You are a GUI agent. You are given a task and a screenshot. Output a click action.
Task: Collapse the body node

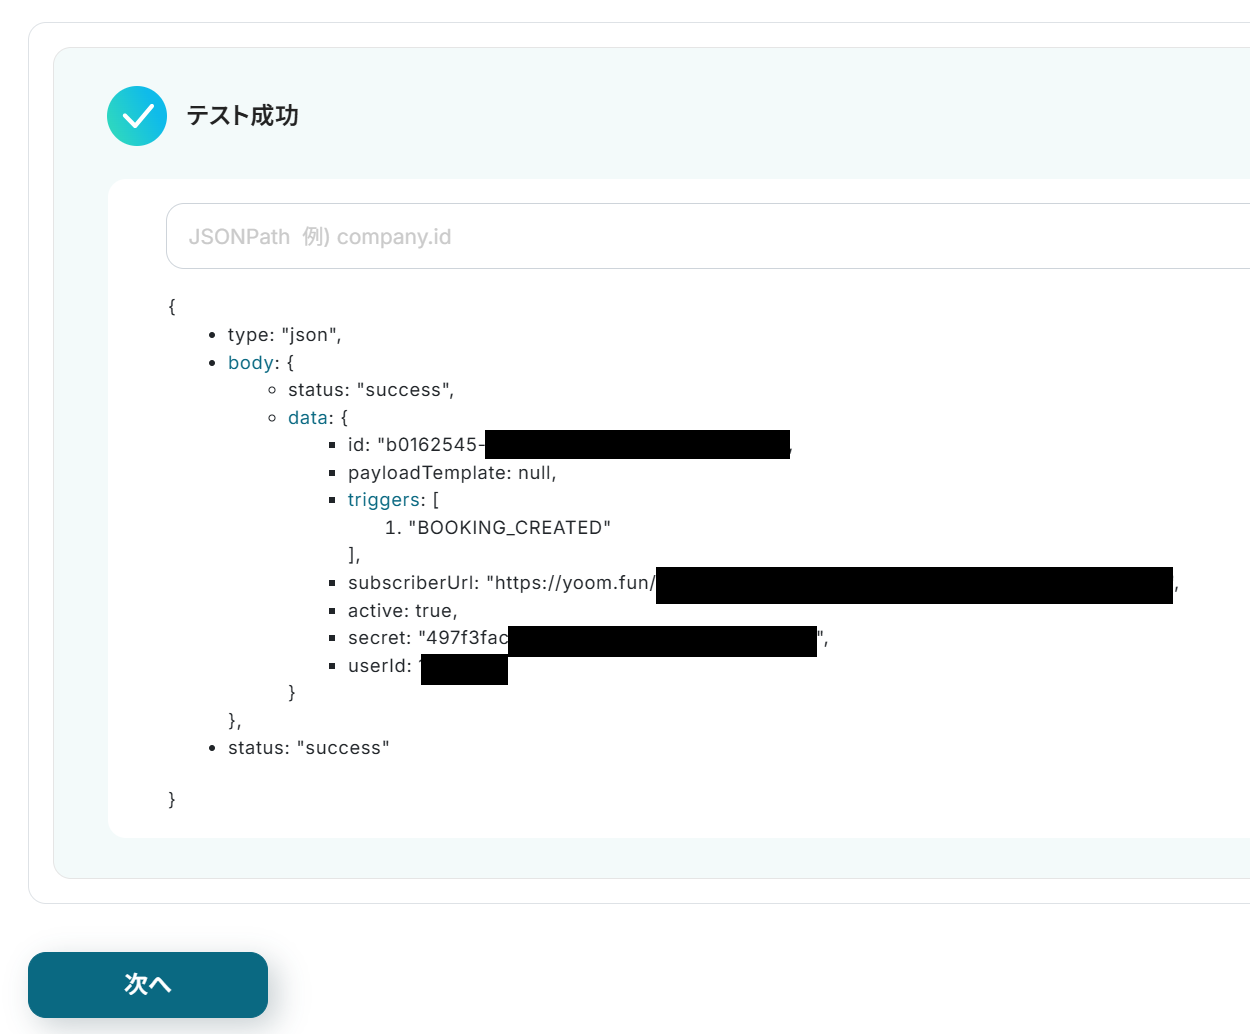click(x=251, y=363)
